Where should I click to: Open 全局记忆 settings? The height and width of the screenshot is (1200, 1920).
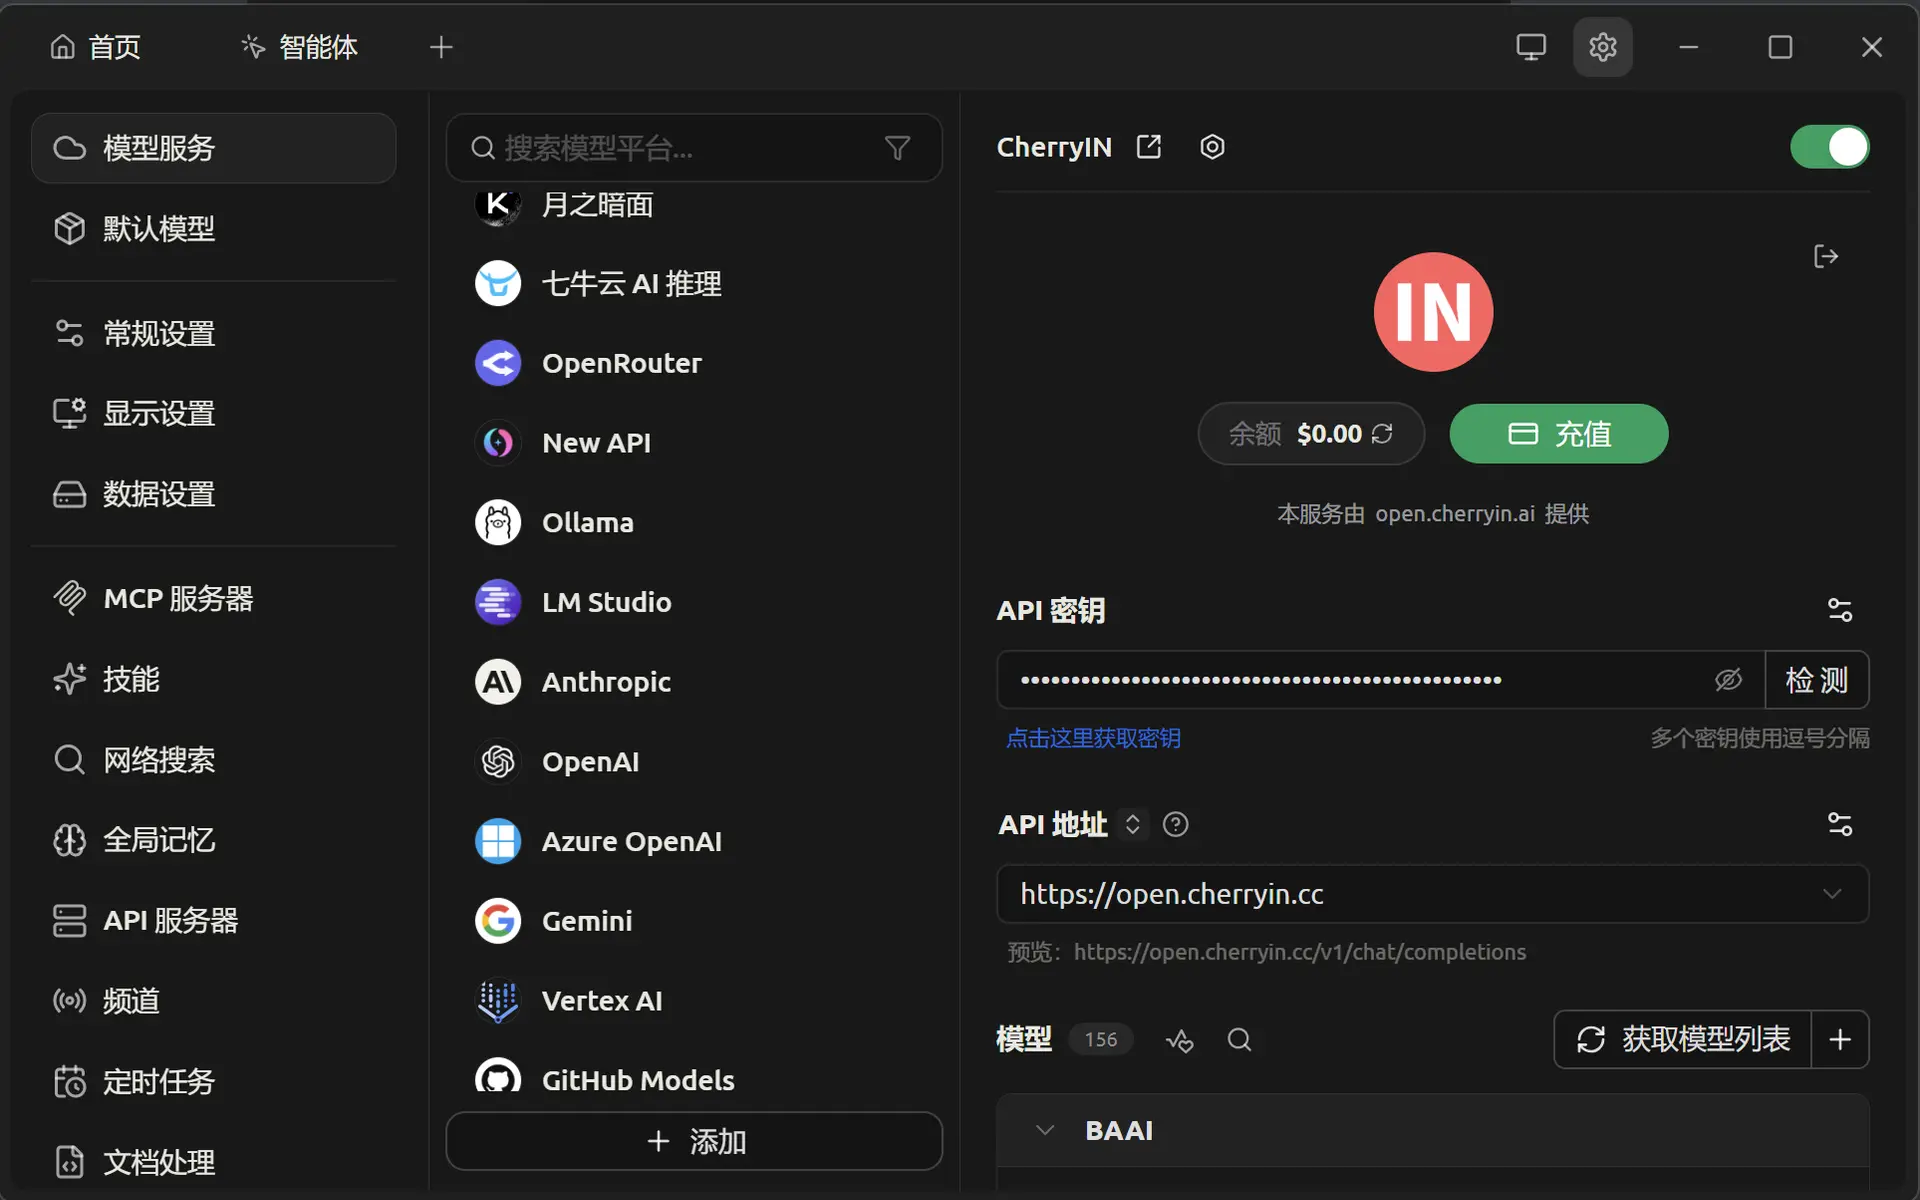click(x=214, y=840)
